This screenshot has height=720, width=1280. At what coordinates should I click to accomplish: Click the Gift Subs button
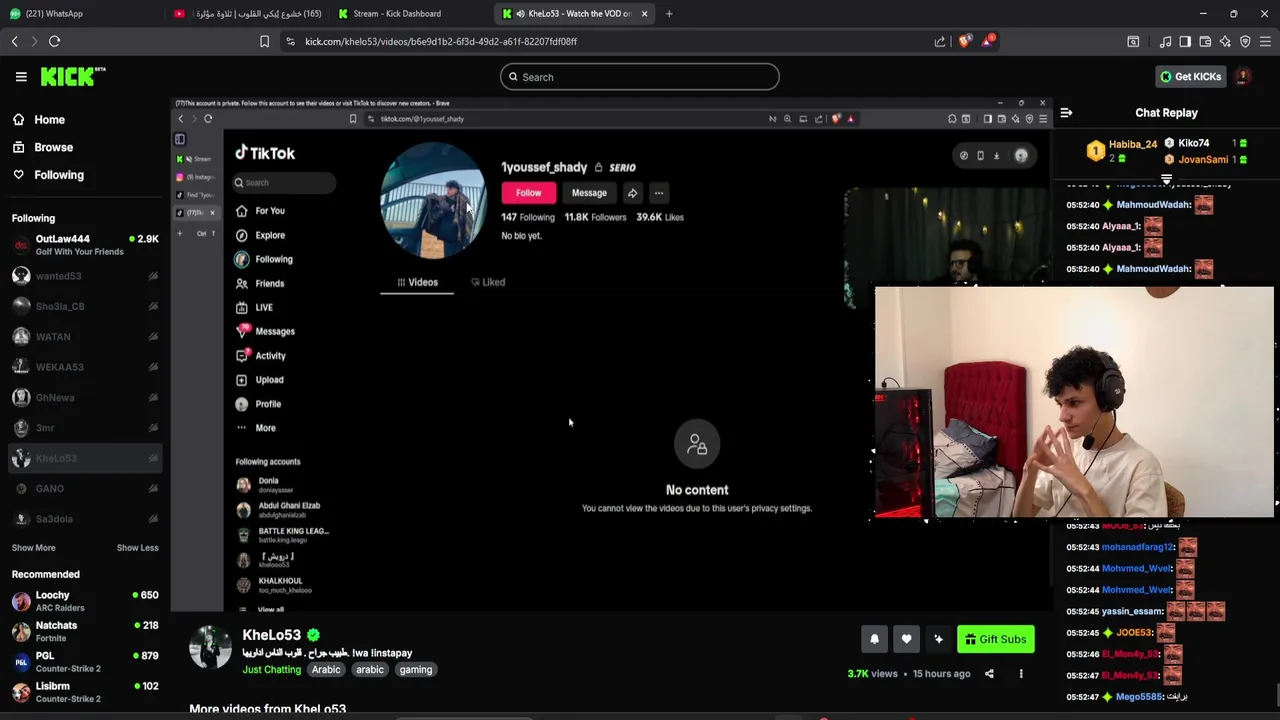tap(995, 639)
